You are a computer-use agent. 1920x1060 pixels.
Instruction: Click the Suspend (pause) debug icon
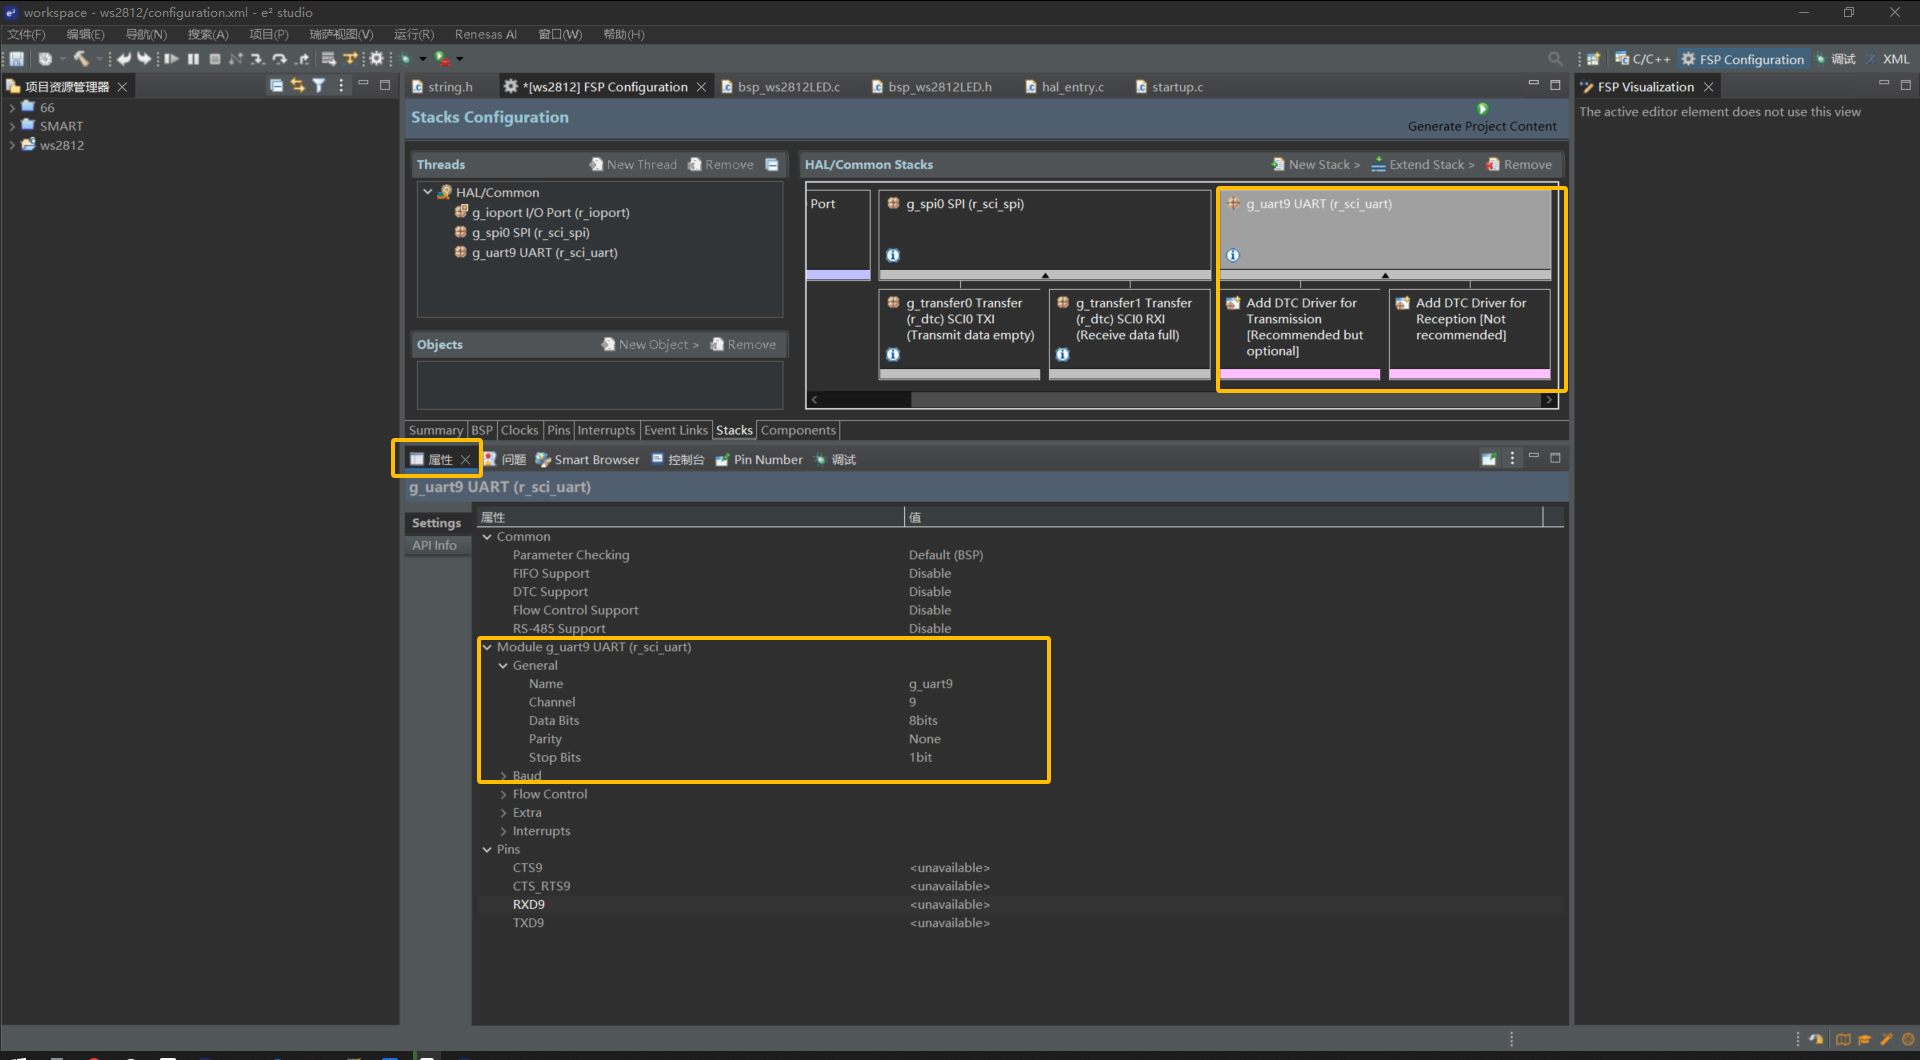pyautogui.click(x=193, y=59)
